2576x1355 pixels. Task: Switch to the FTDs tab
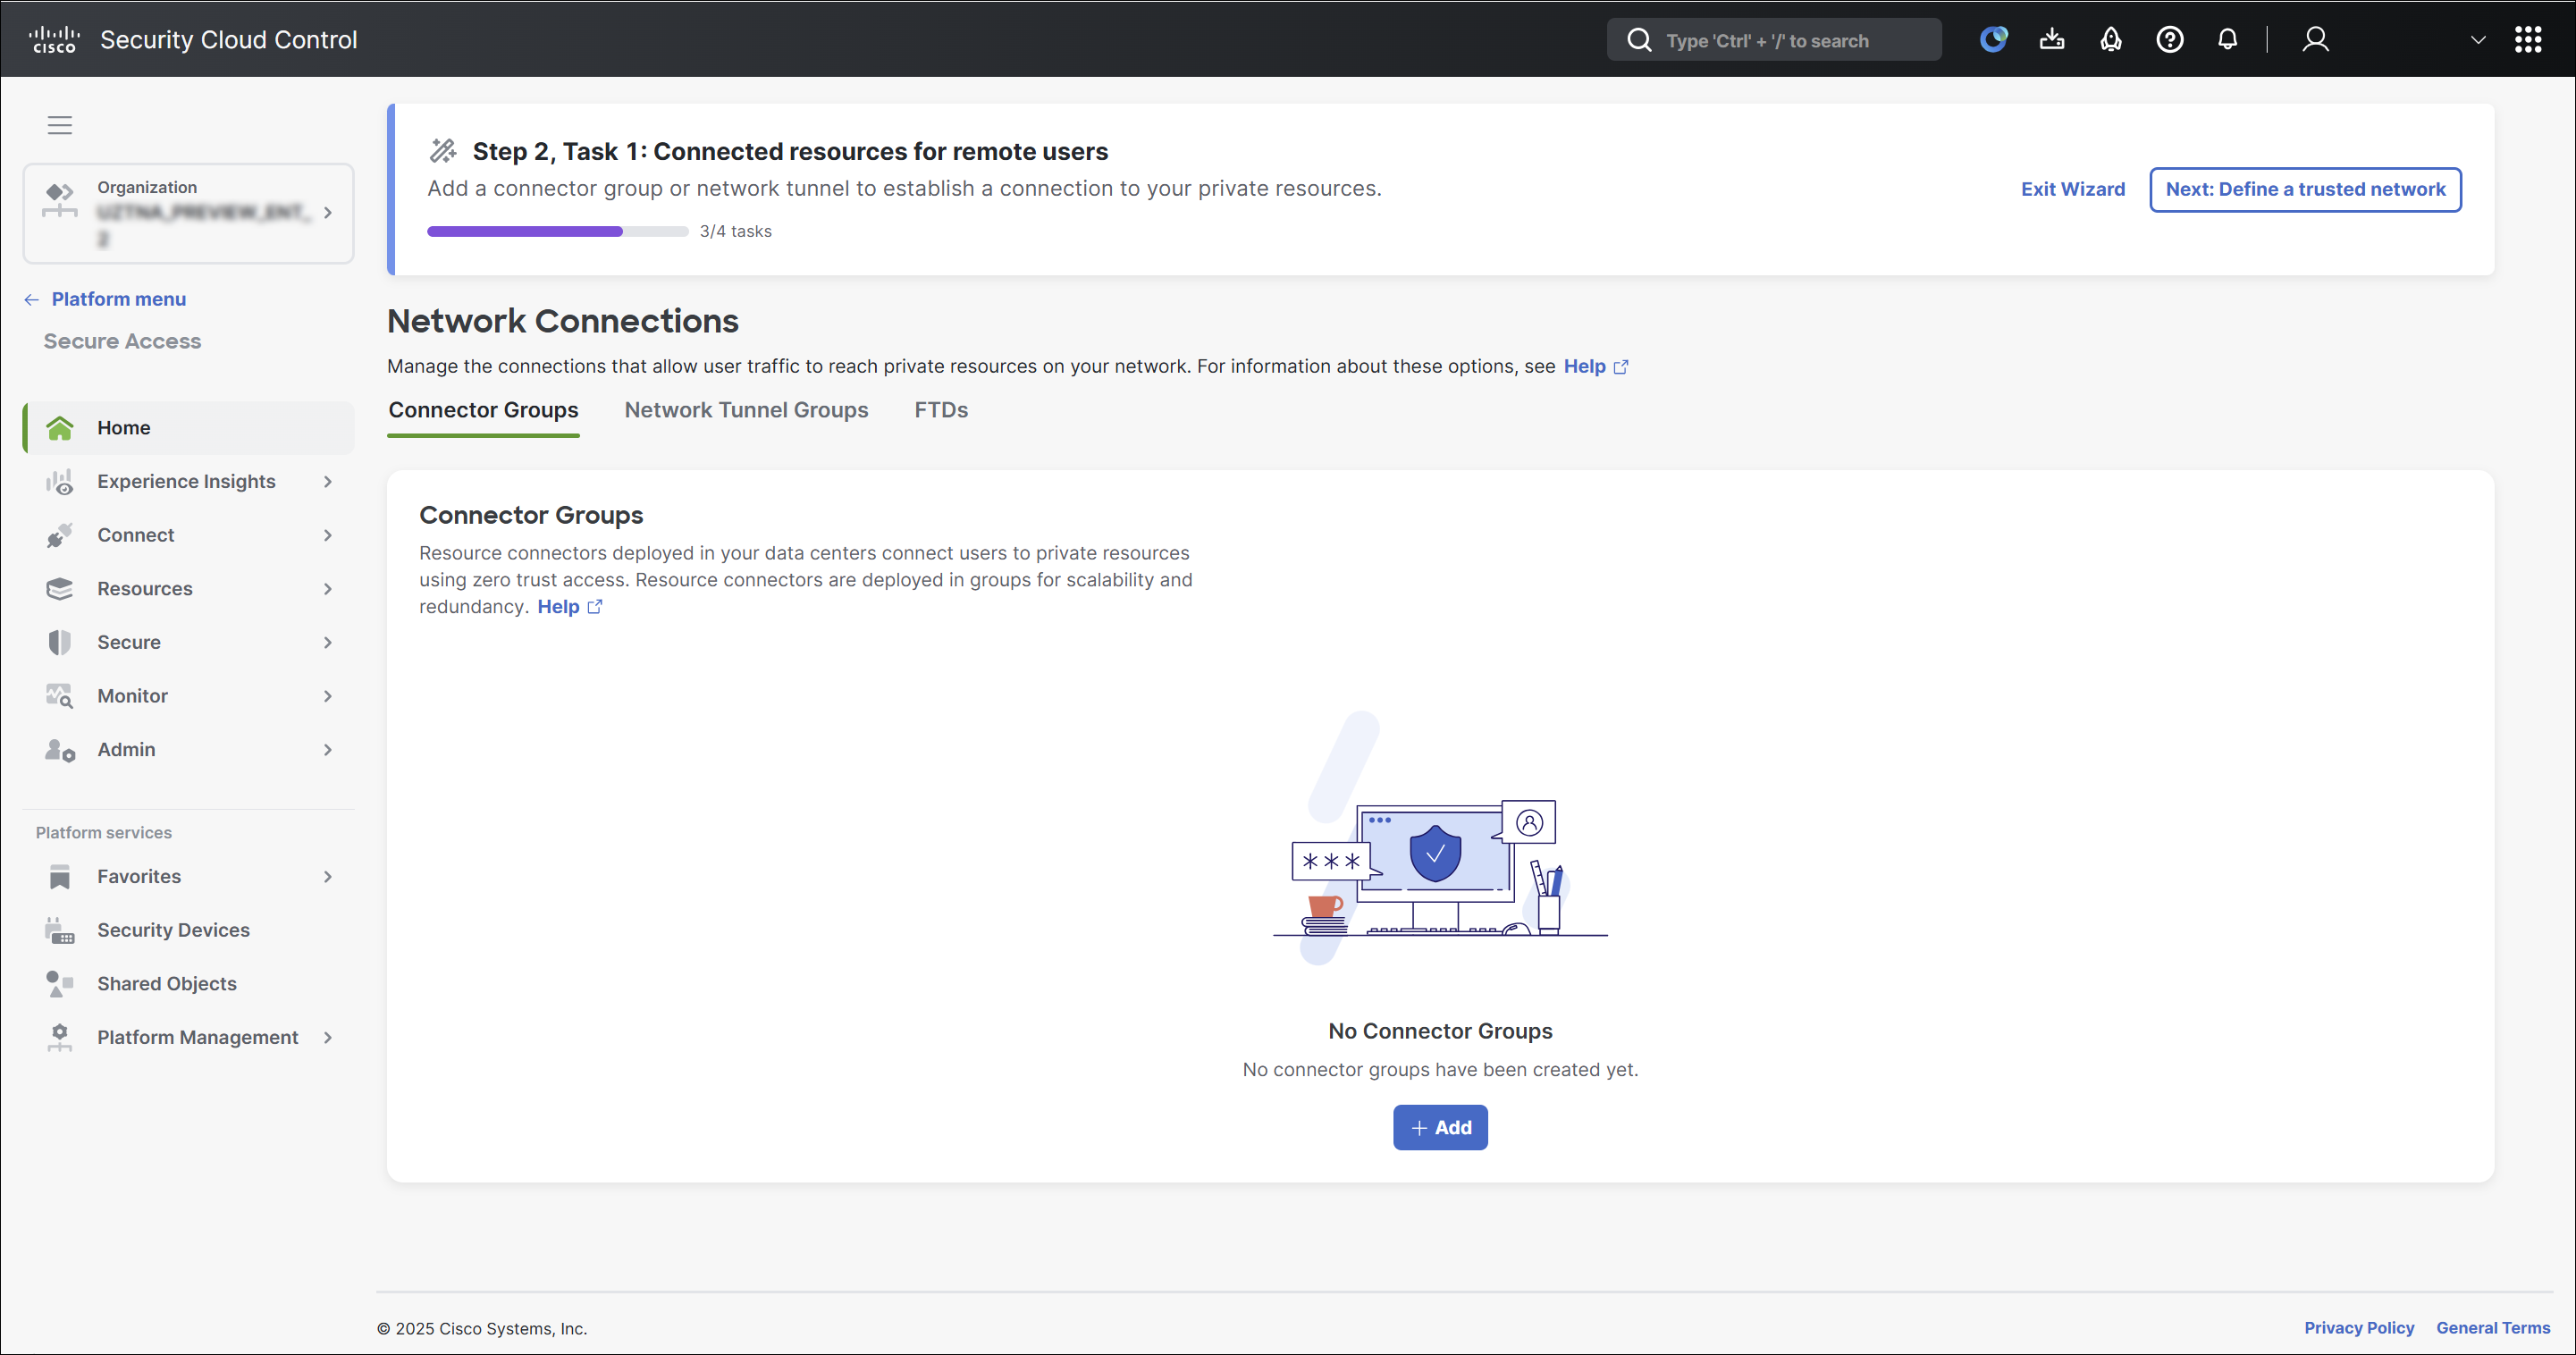(941, 410)
